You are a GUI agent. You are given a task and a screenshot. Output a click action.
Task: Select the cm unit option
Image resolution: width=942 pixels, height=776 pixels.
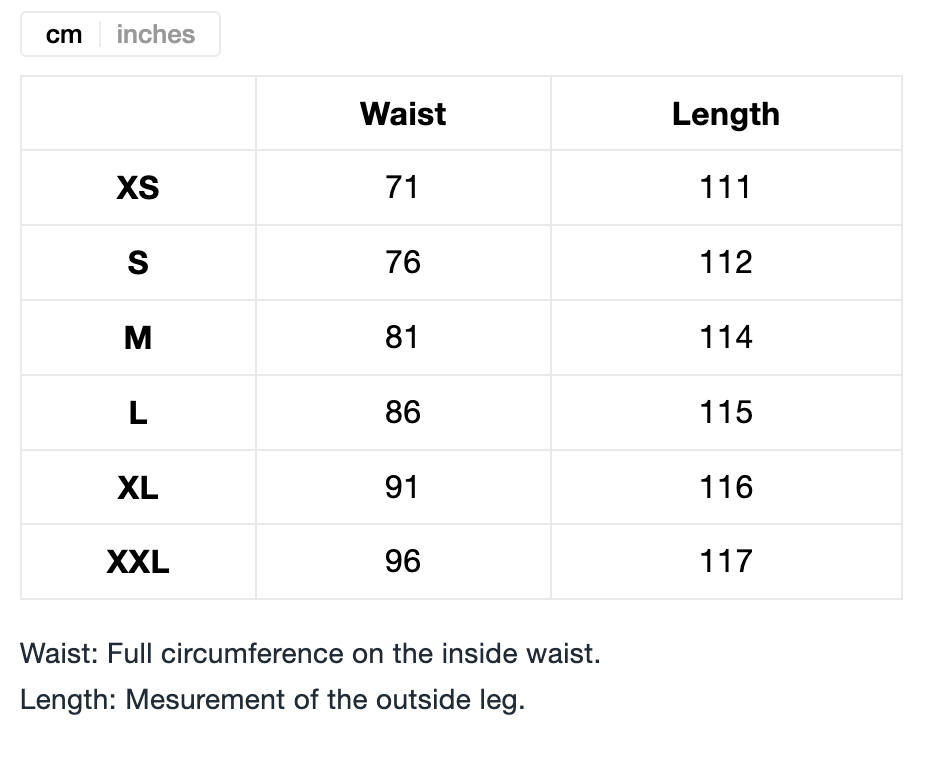[x=64, y=35]
